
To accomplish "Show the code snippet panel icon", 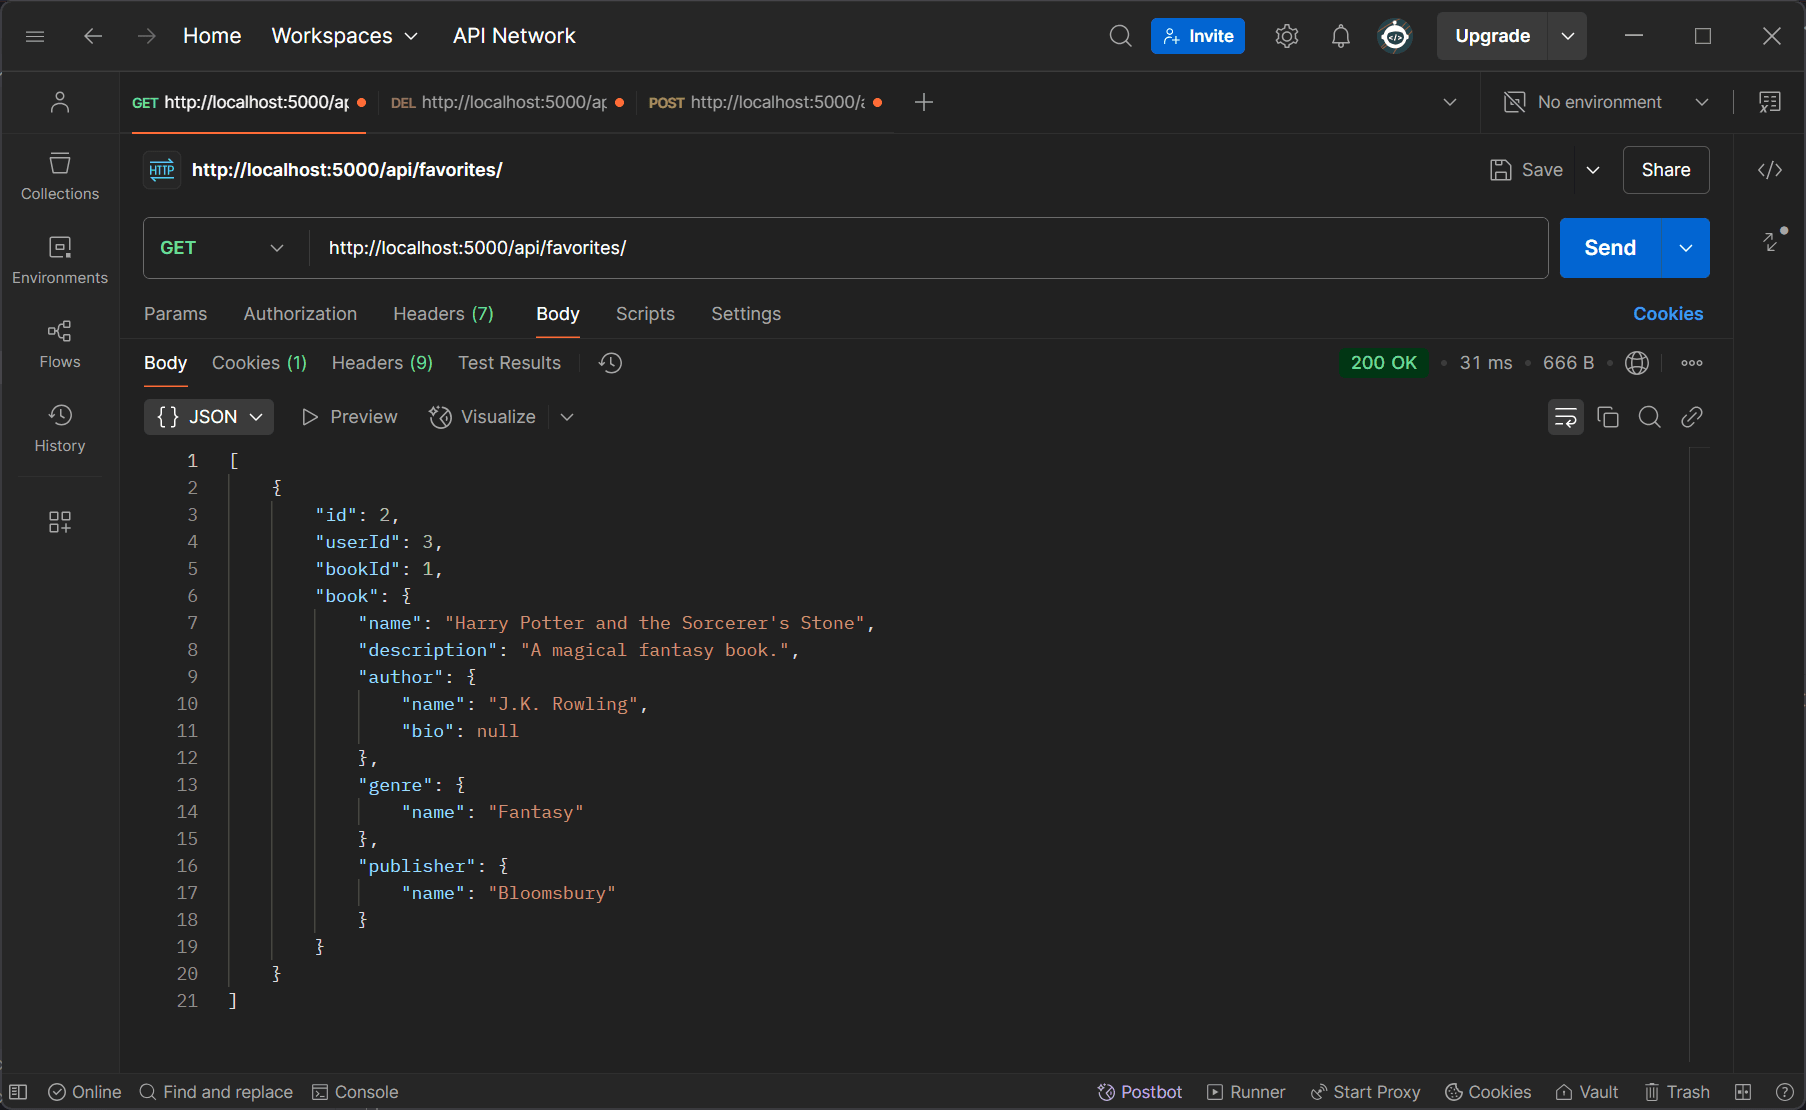I will coord(1770,170).
